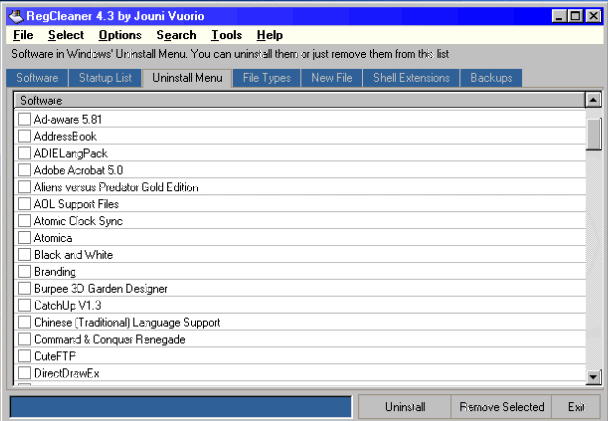Screen dimensions: 608x421
Task: Click the 'AOL Support Files' entry text
Action: tap(76, 204)
